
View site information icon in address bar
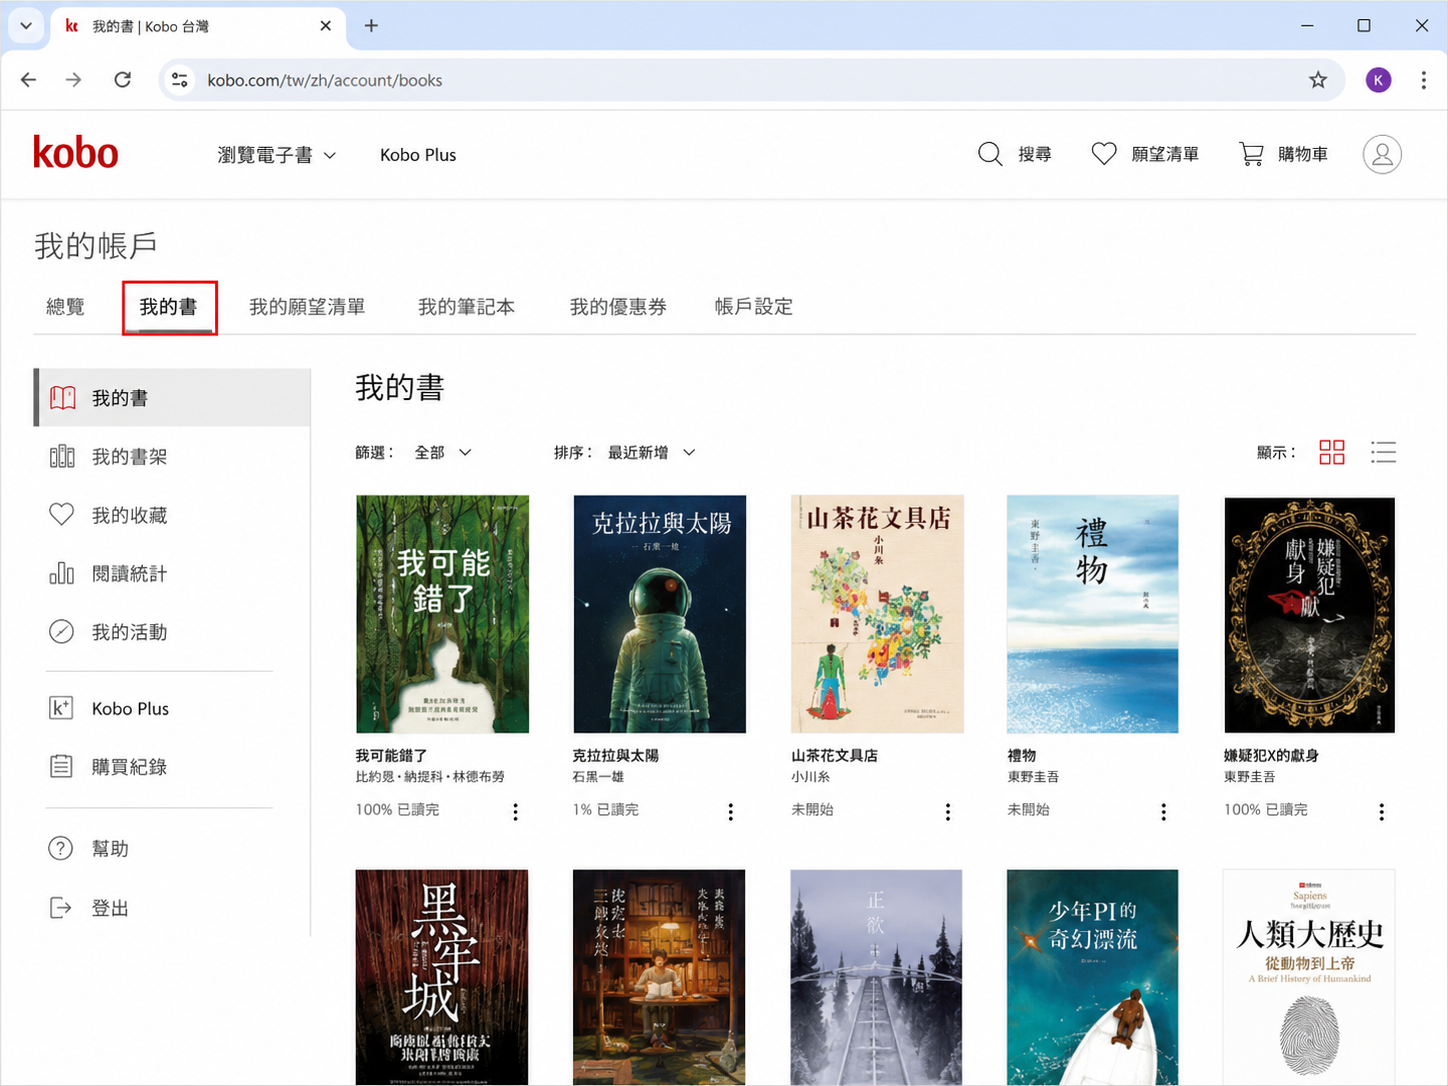[180, 80]
